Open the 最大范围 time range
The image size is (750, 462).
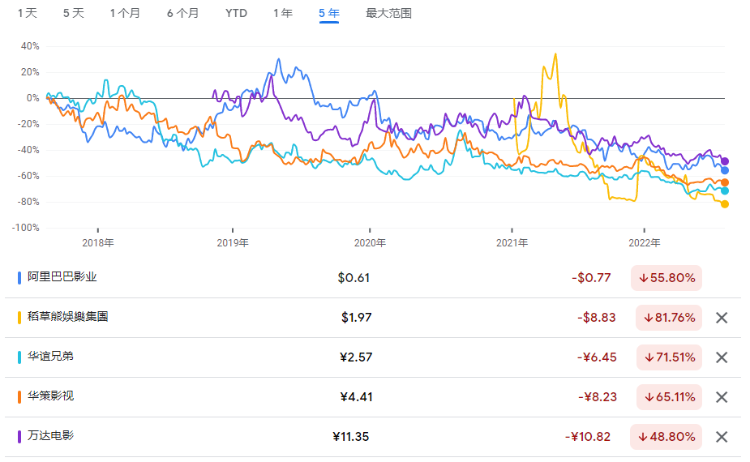coord(388,13)
